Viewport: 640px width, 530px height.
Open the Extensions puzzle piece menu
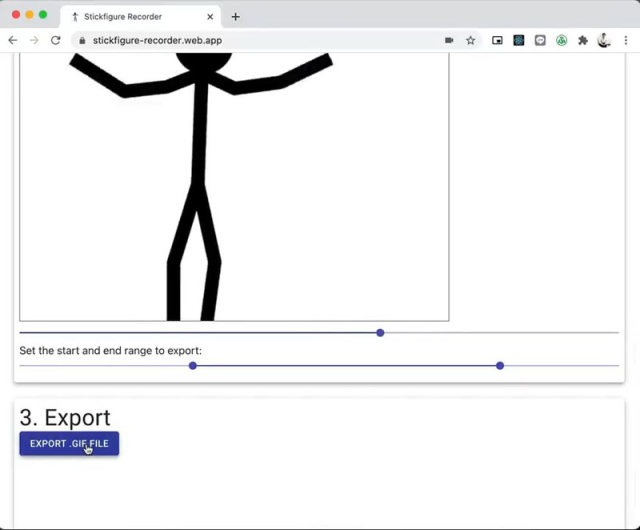[583, 40]
